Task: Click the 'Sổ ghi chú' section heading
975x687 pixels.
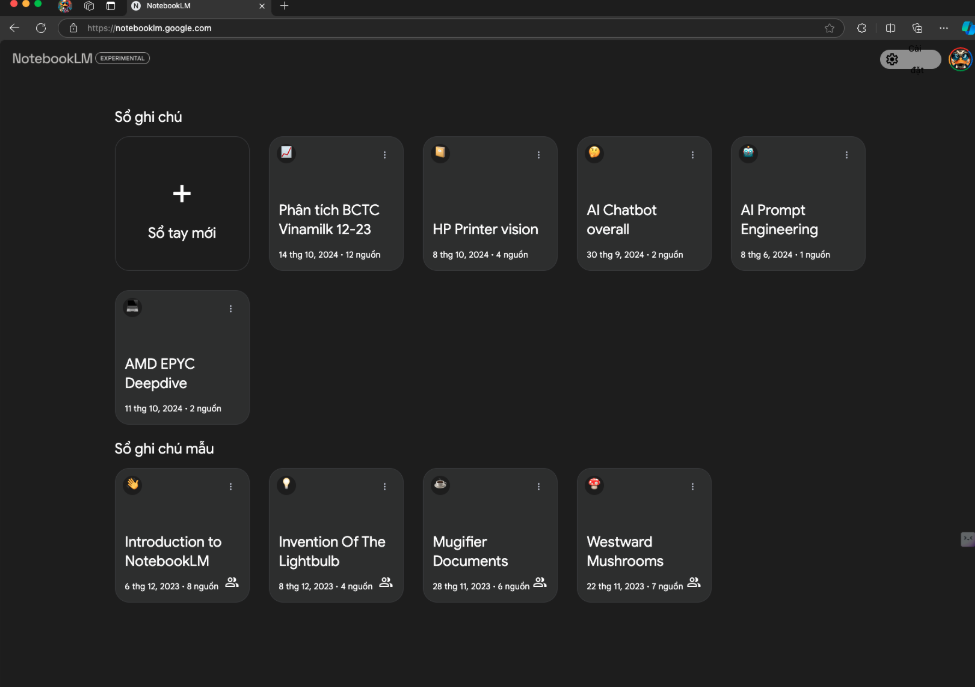Action: tap(148, 117)
